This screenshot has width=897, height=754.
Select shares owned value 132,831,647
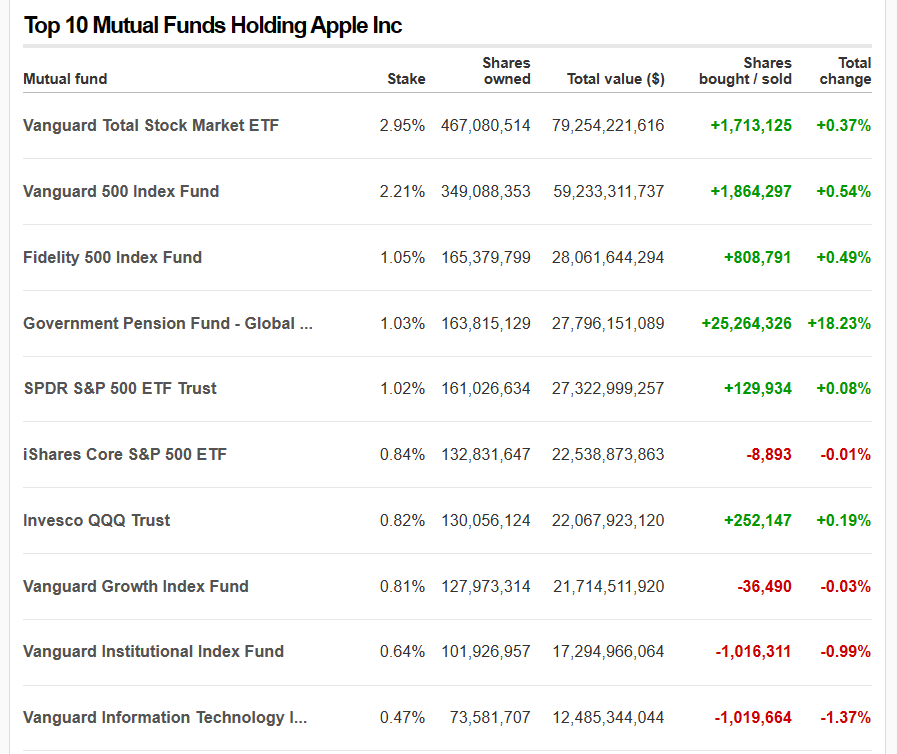(486, 454)
